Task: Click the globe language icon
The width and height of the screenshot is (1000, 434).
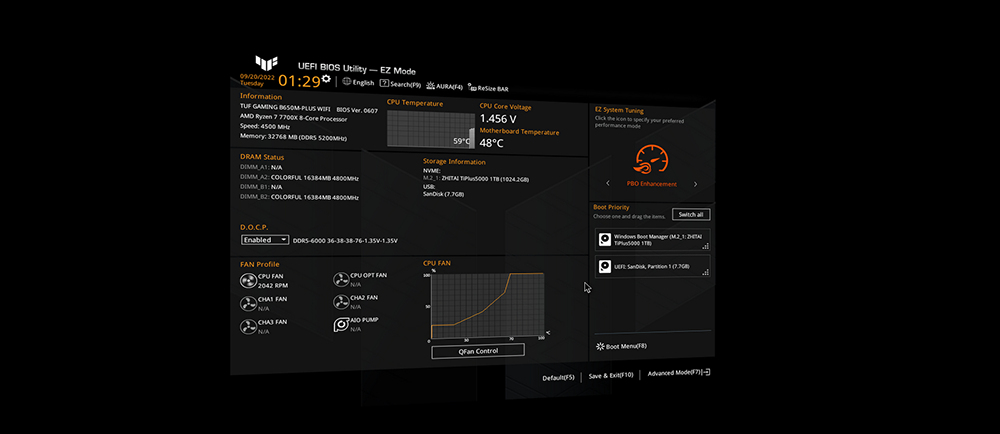Action: coord(347,82)
